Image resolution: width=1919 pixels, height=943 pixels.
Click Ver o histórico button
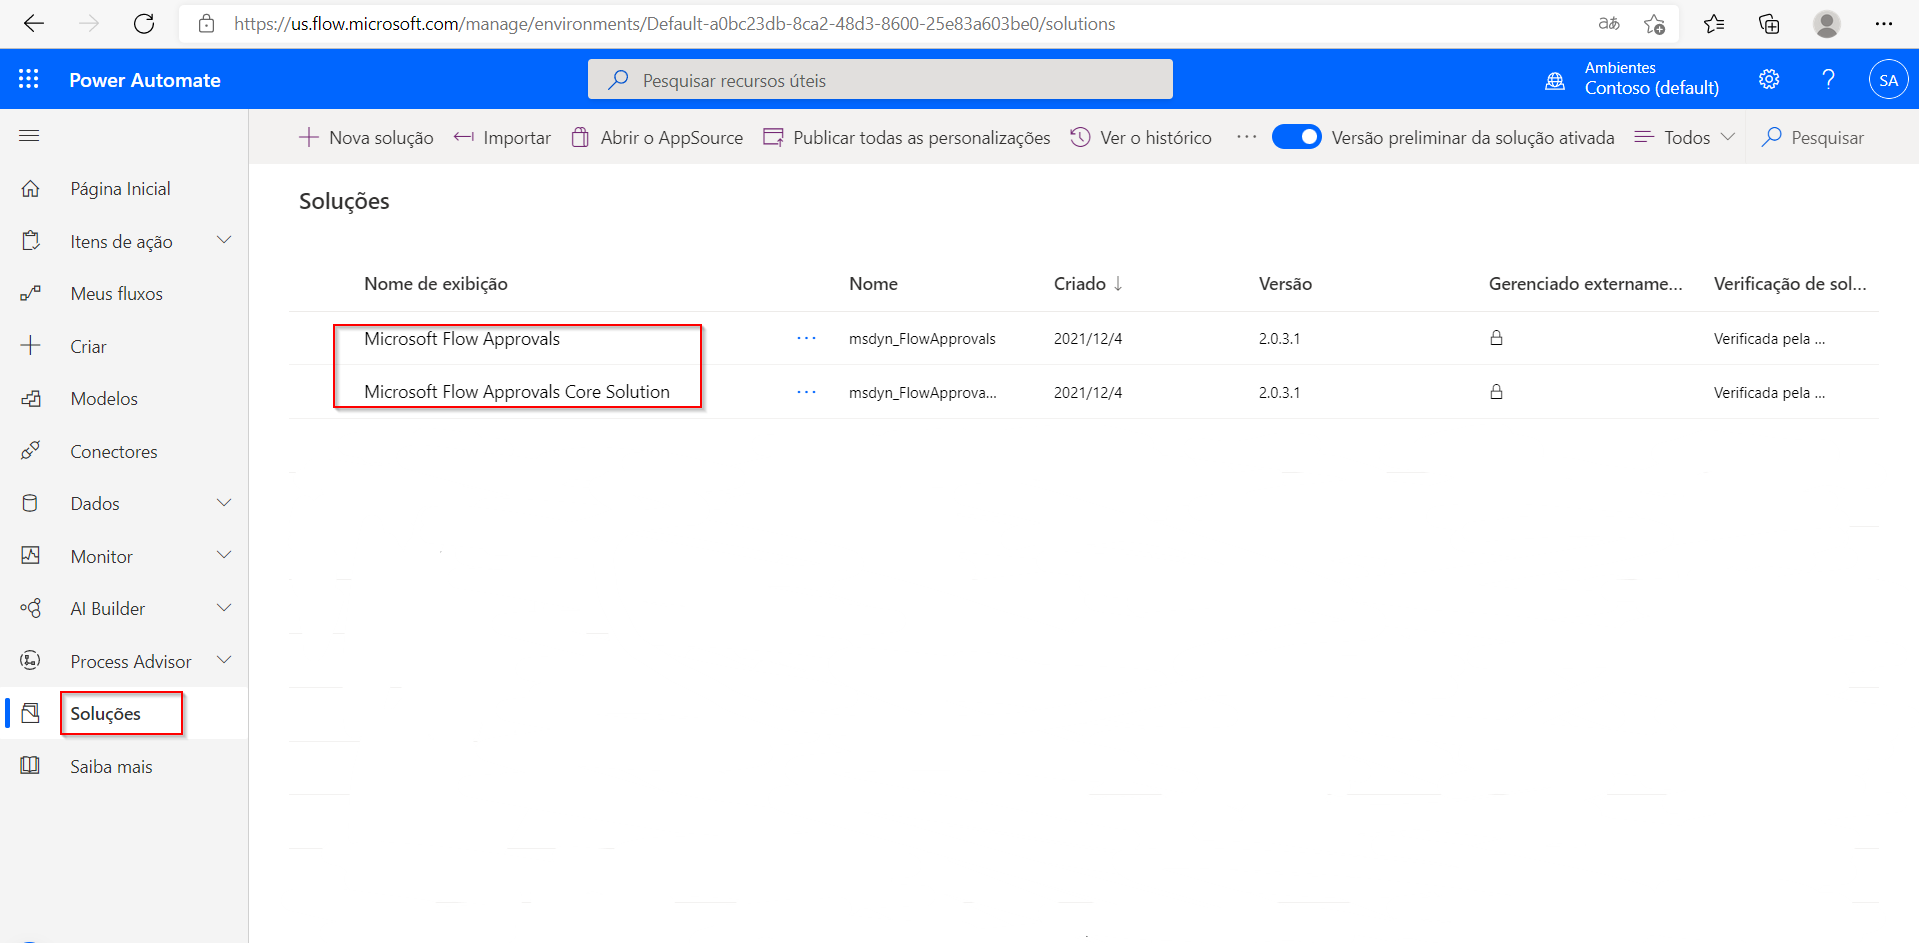point(1141,137)
